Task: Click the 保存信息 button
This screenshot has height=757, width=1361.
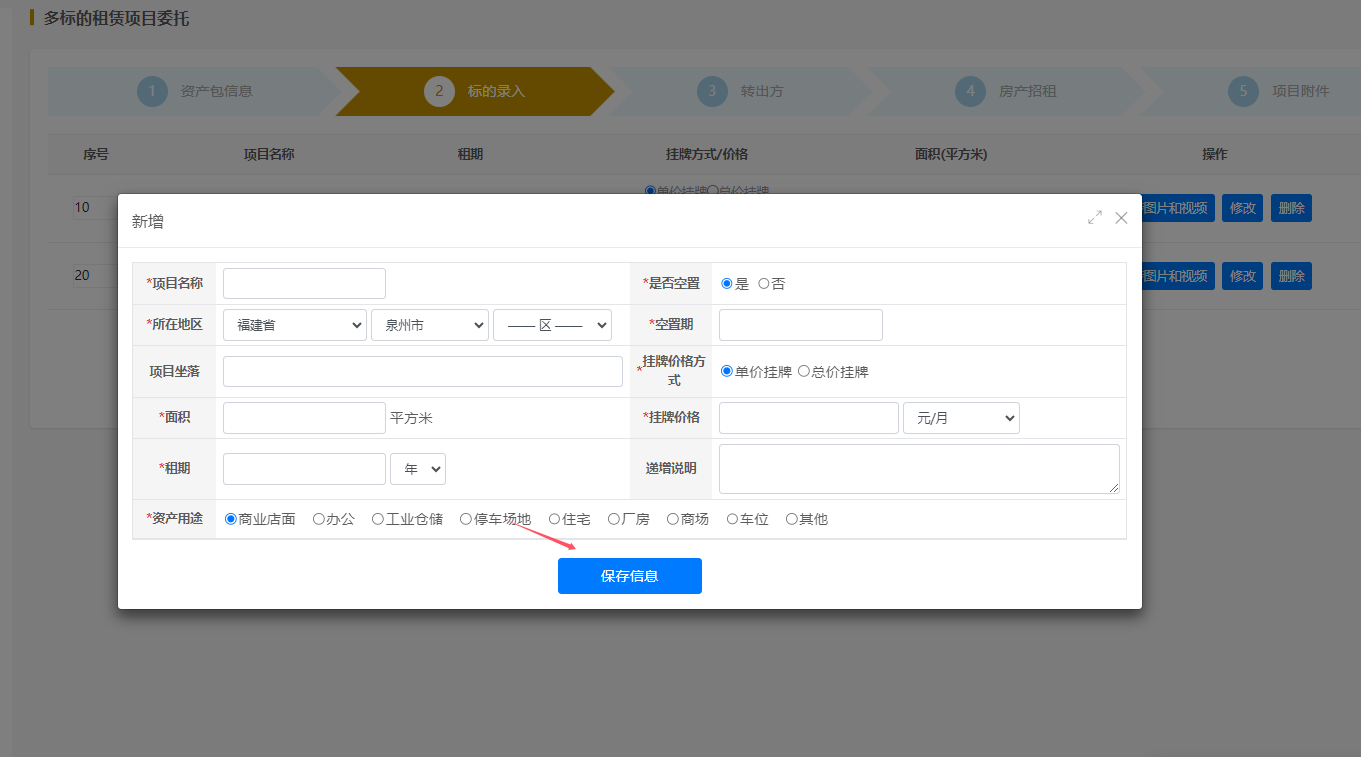Action: (x=630, y=576)
